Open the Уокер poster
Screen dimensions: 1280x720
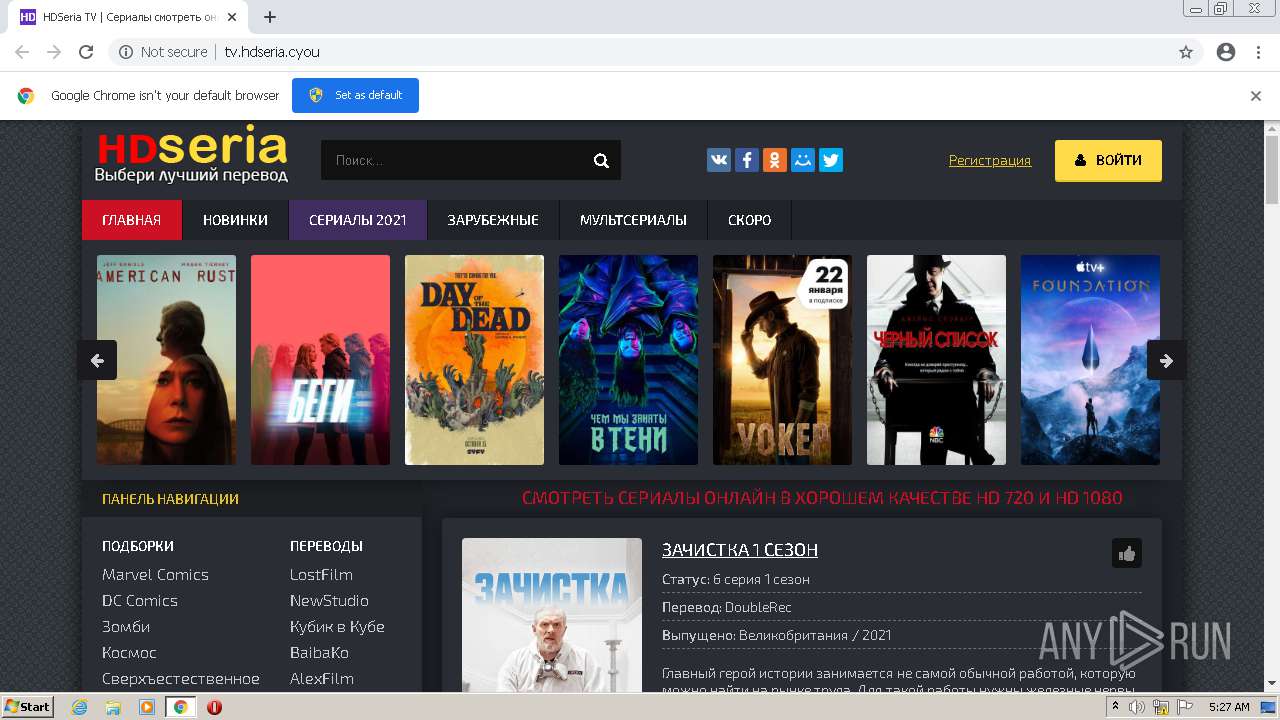click(x=782, y=360)
